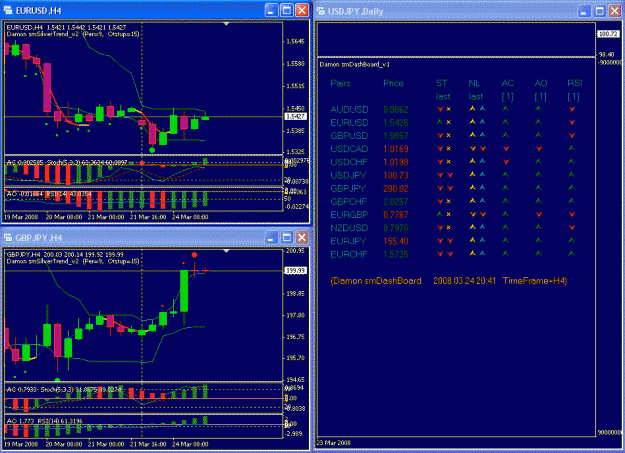Image resolution: width=625 pixels, height=453 pixels.
Task: Maximize the GBPJPY,H4 chart window
Action: [287, 238]
